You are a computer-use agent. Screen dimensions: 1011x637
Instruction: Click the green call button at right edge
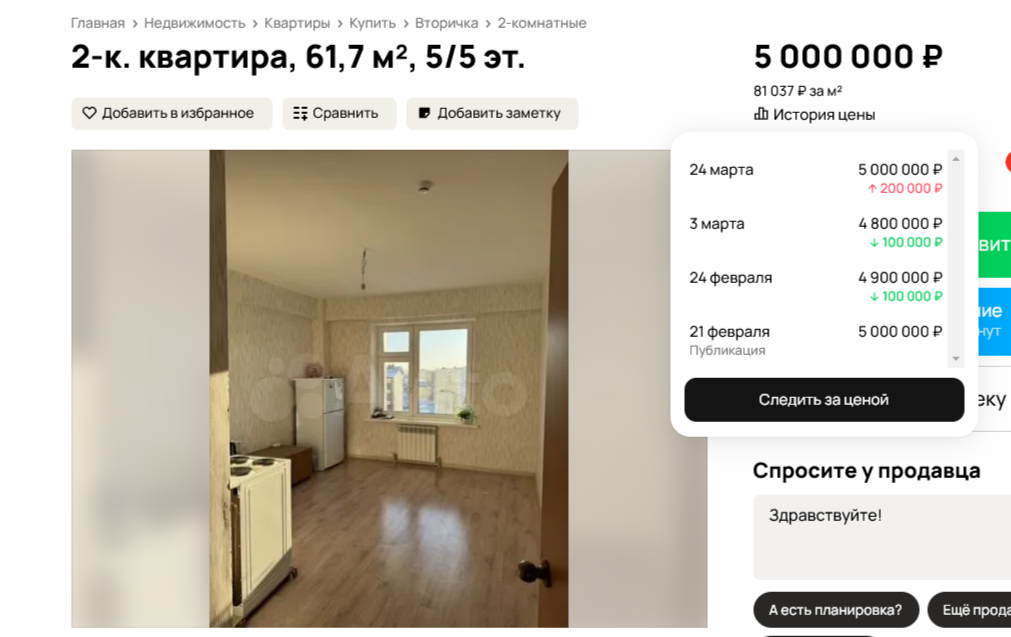(994, 245)
